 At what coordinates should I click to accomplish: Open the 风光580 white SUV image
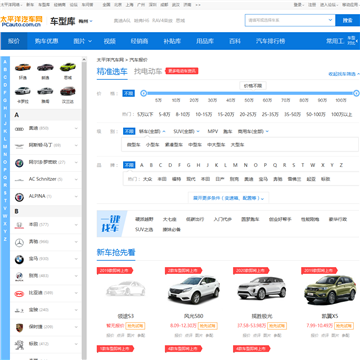click(194, 289)
